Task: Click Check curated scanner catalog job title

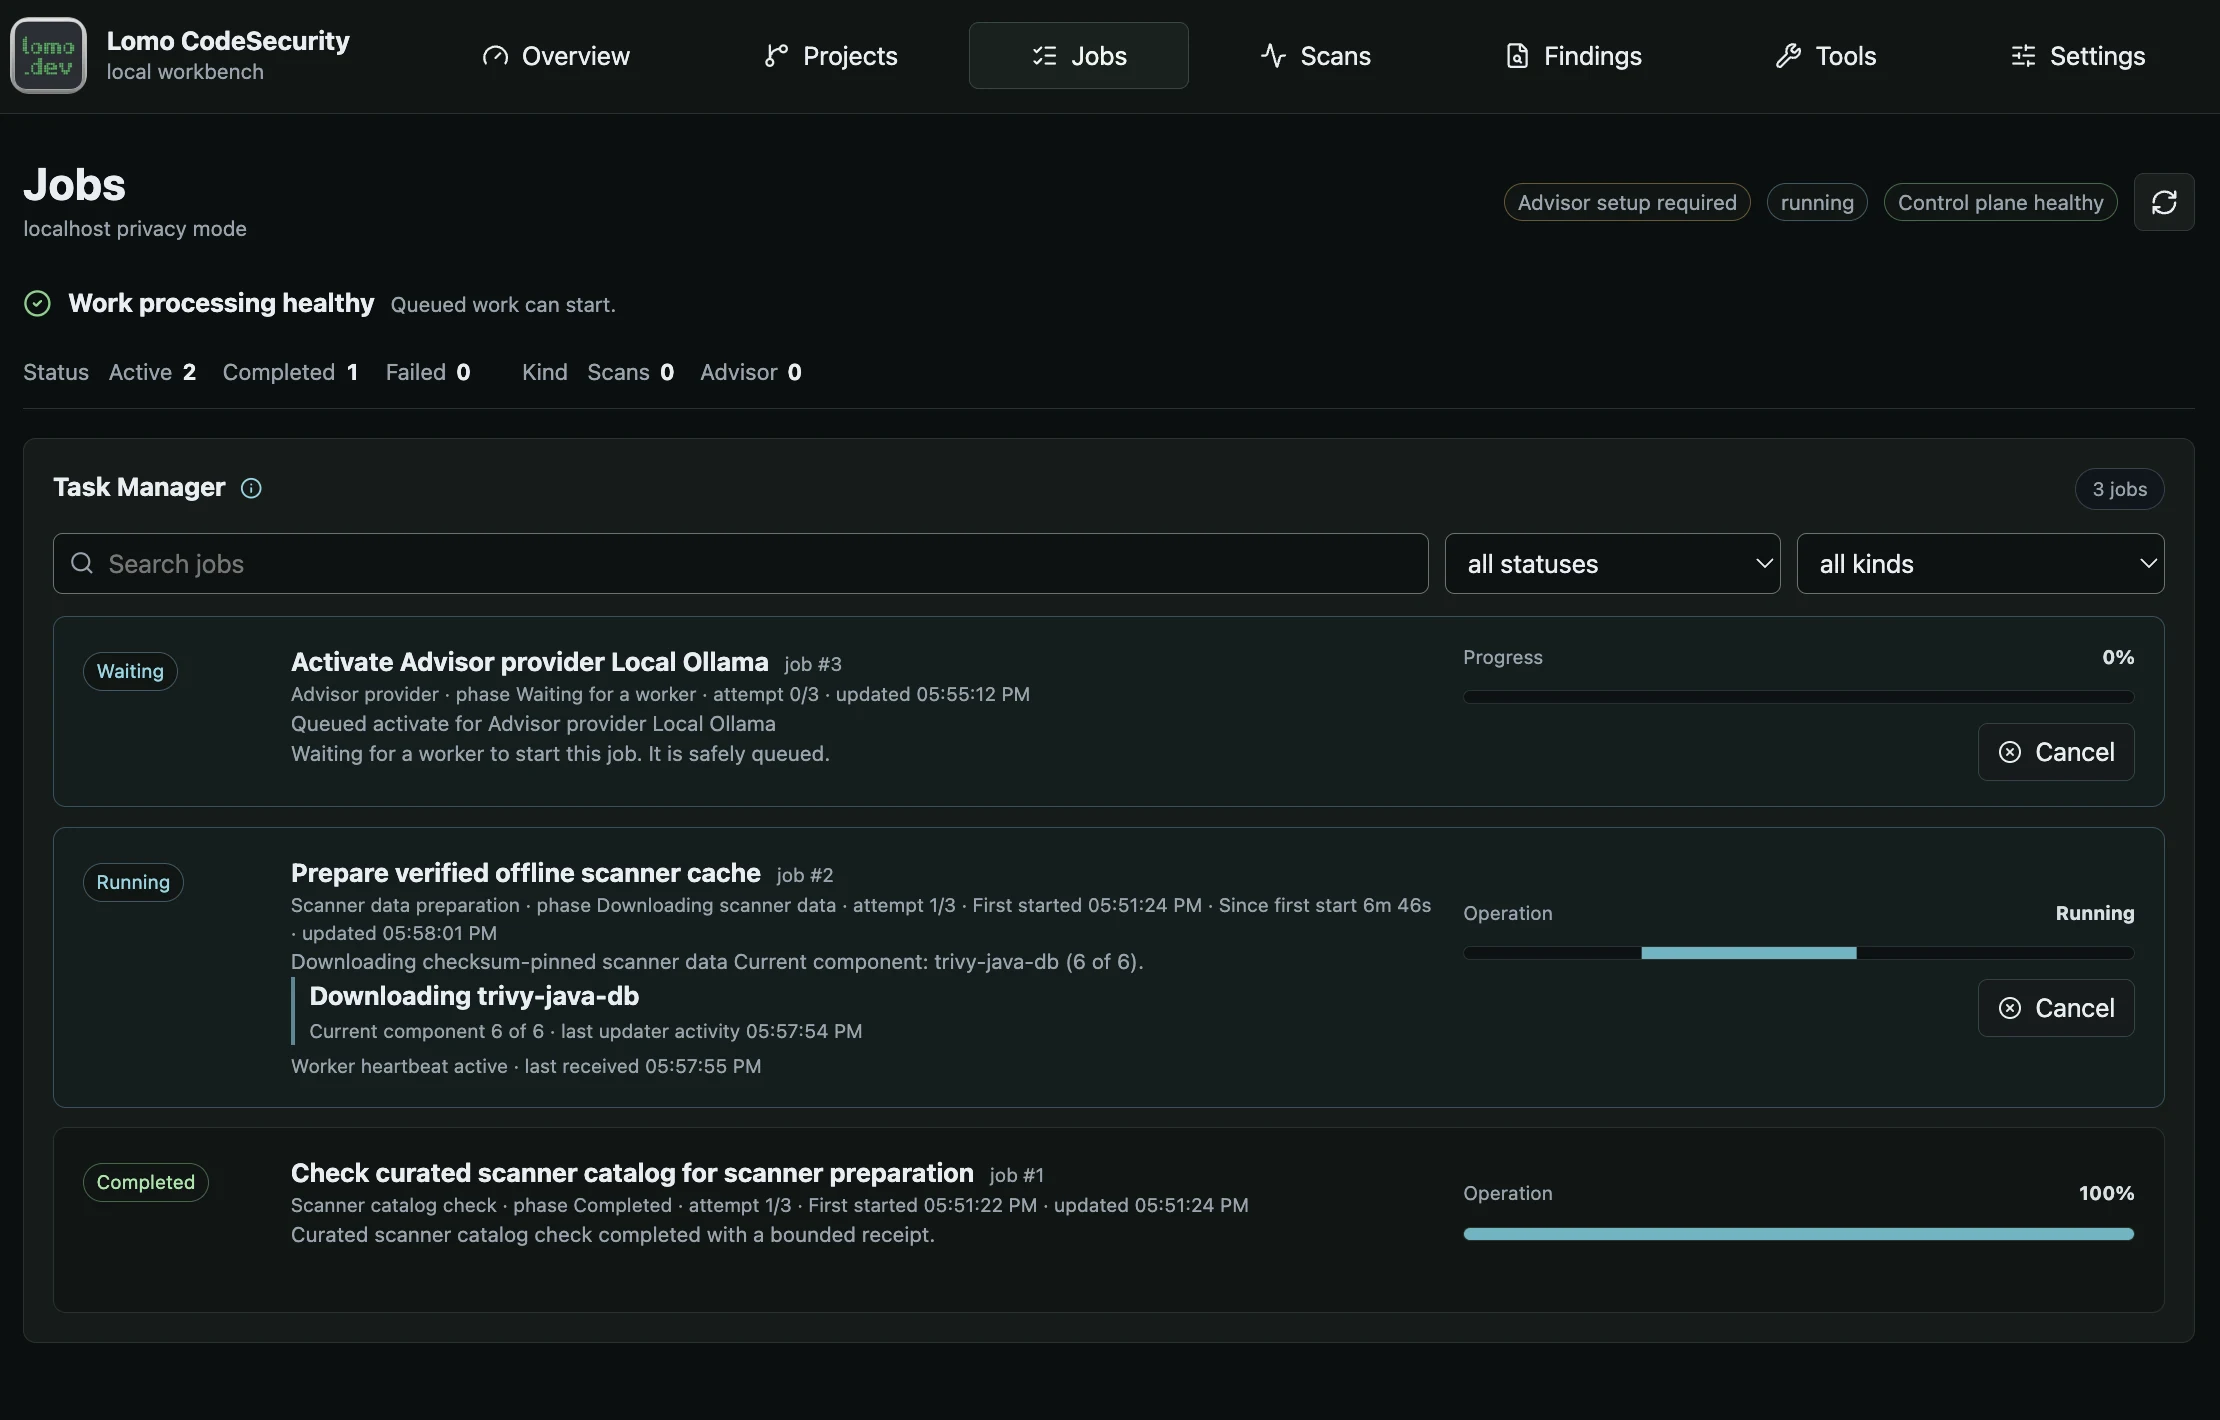Action: [632, 1173]
